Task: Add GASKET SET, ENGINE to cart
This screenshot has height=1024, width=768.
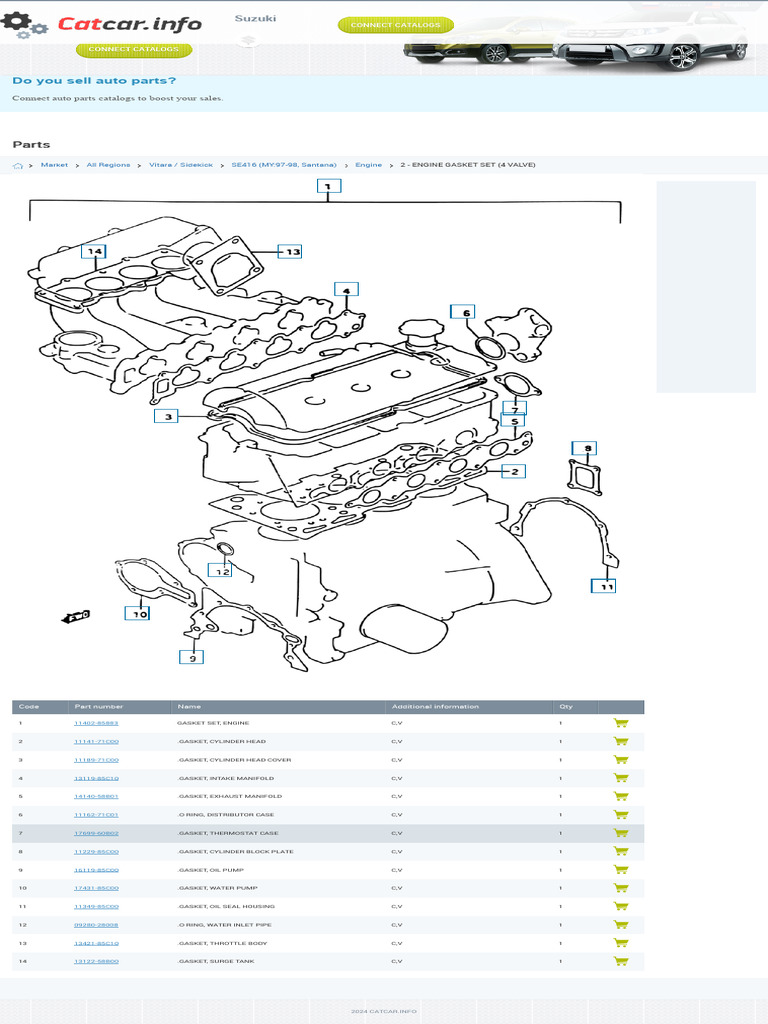Action: tap(620, 723)
